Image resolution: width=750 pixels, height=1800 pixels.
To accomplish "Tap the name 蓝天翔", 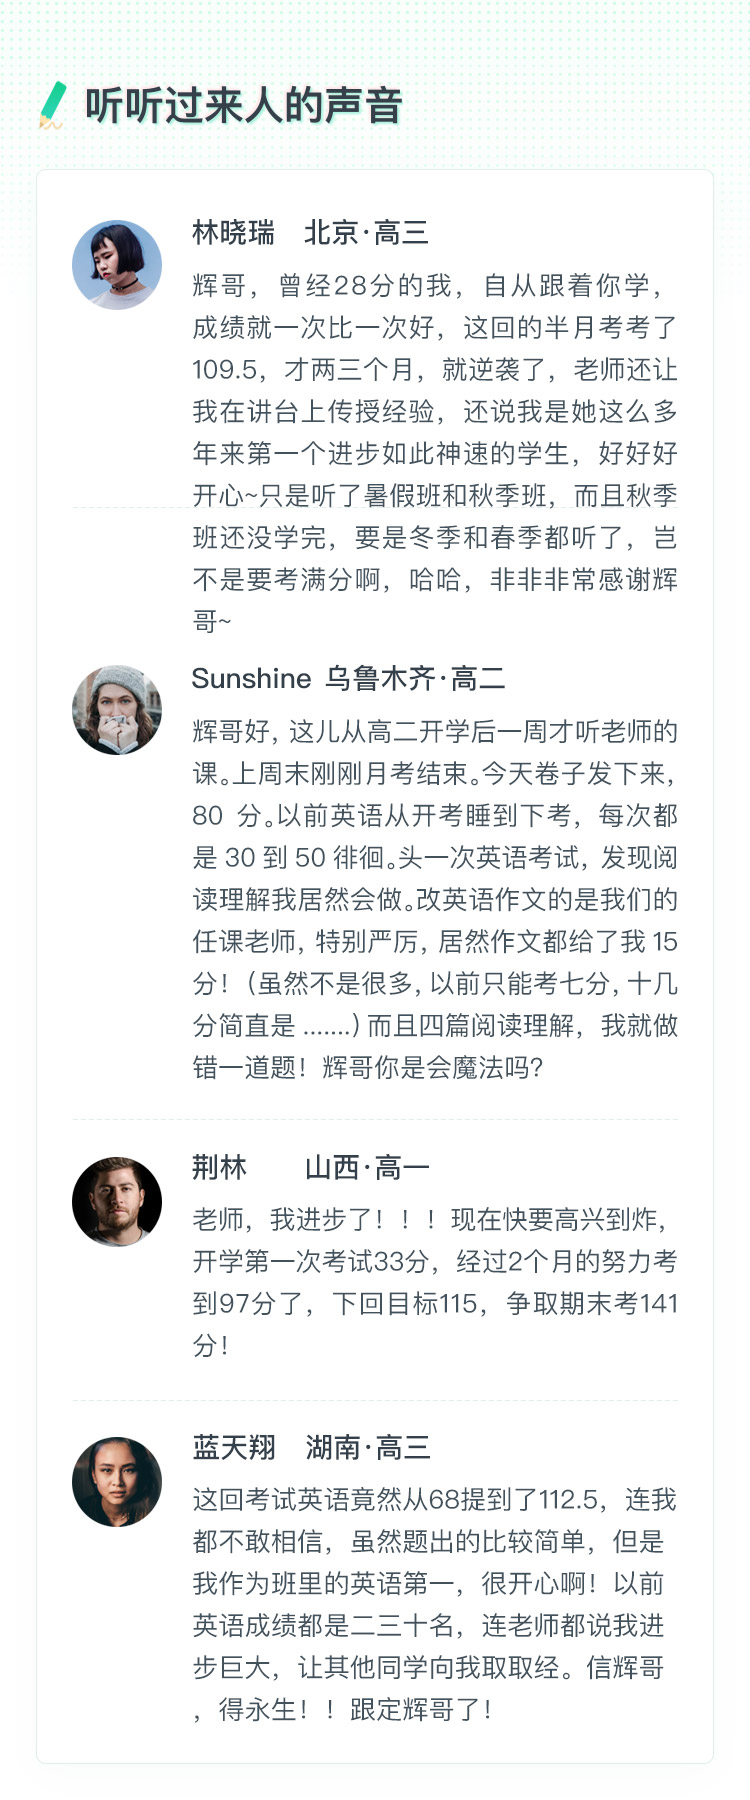I will coord(233,1447).
